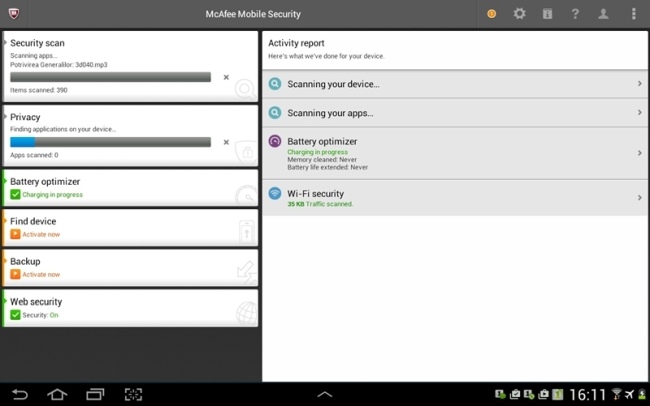
Task: Open settings with the gear icon
Action: click(x=519, y=14)
